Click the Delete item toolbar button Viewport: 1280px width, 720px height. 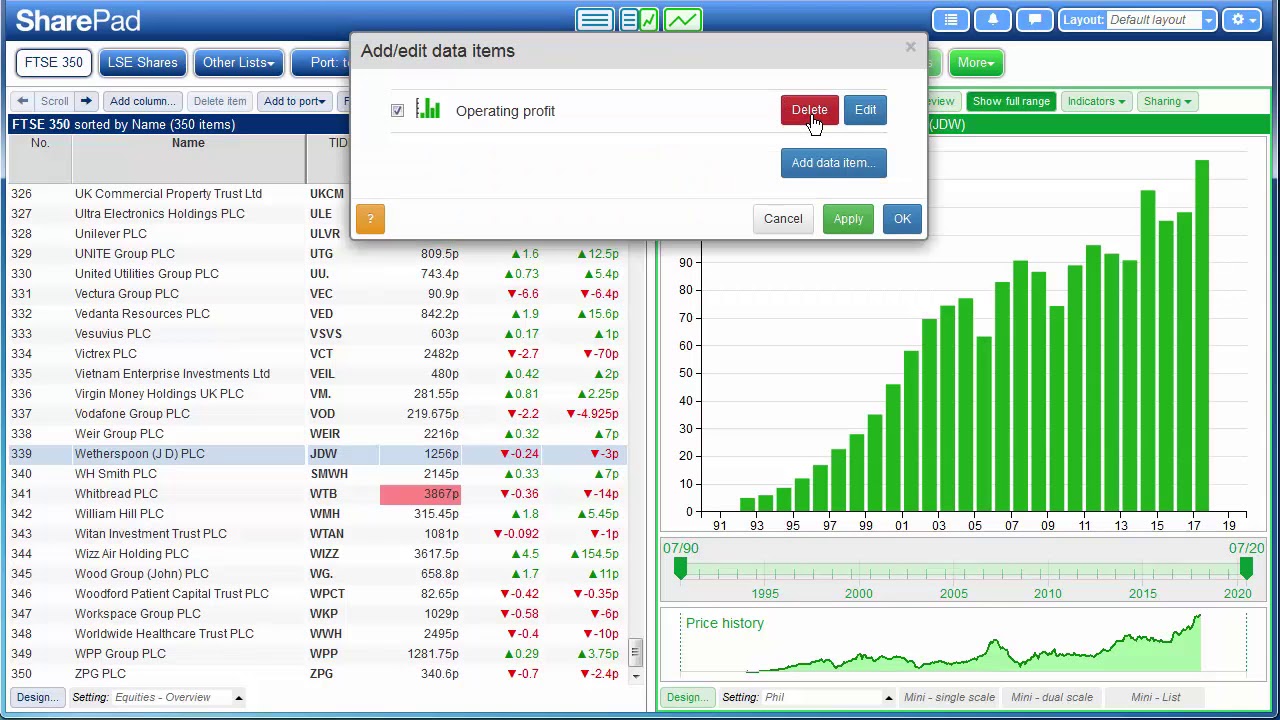click(219, 101)
